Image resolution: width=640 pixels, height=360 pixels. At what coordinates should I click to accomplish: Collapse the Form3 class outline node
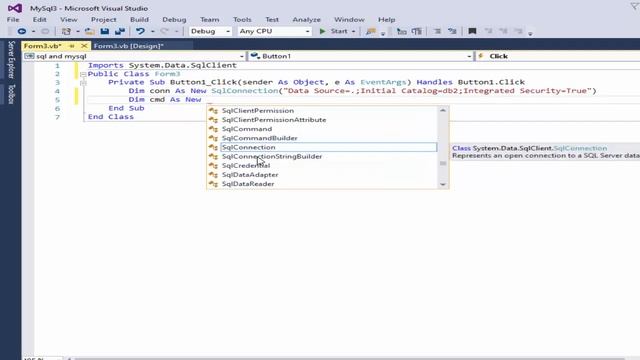click(83, 74)
